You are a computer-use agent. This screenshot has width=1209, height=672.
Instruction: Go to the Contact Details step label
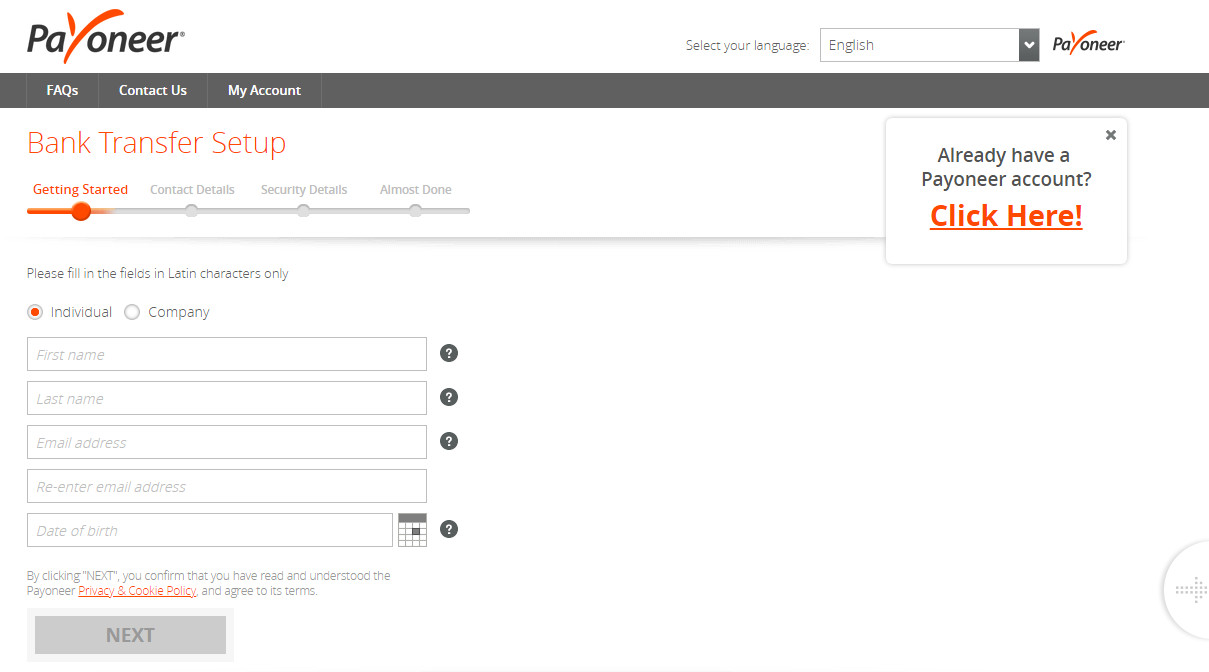192,189
